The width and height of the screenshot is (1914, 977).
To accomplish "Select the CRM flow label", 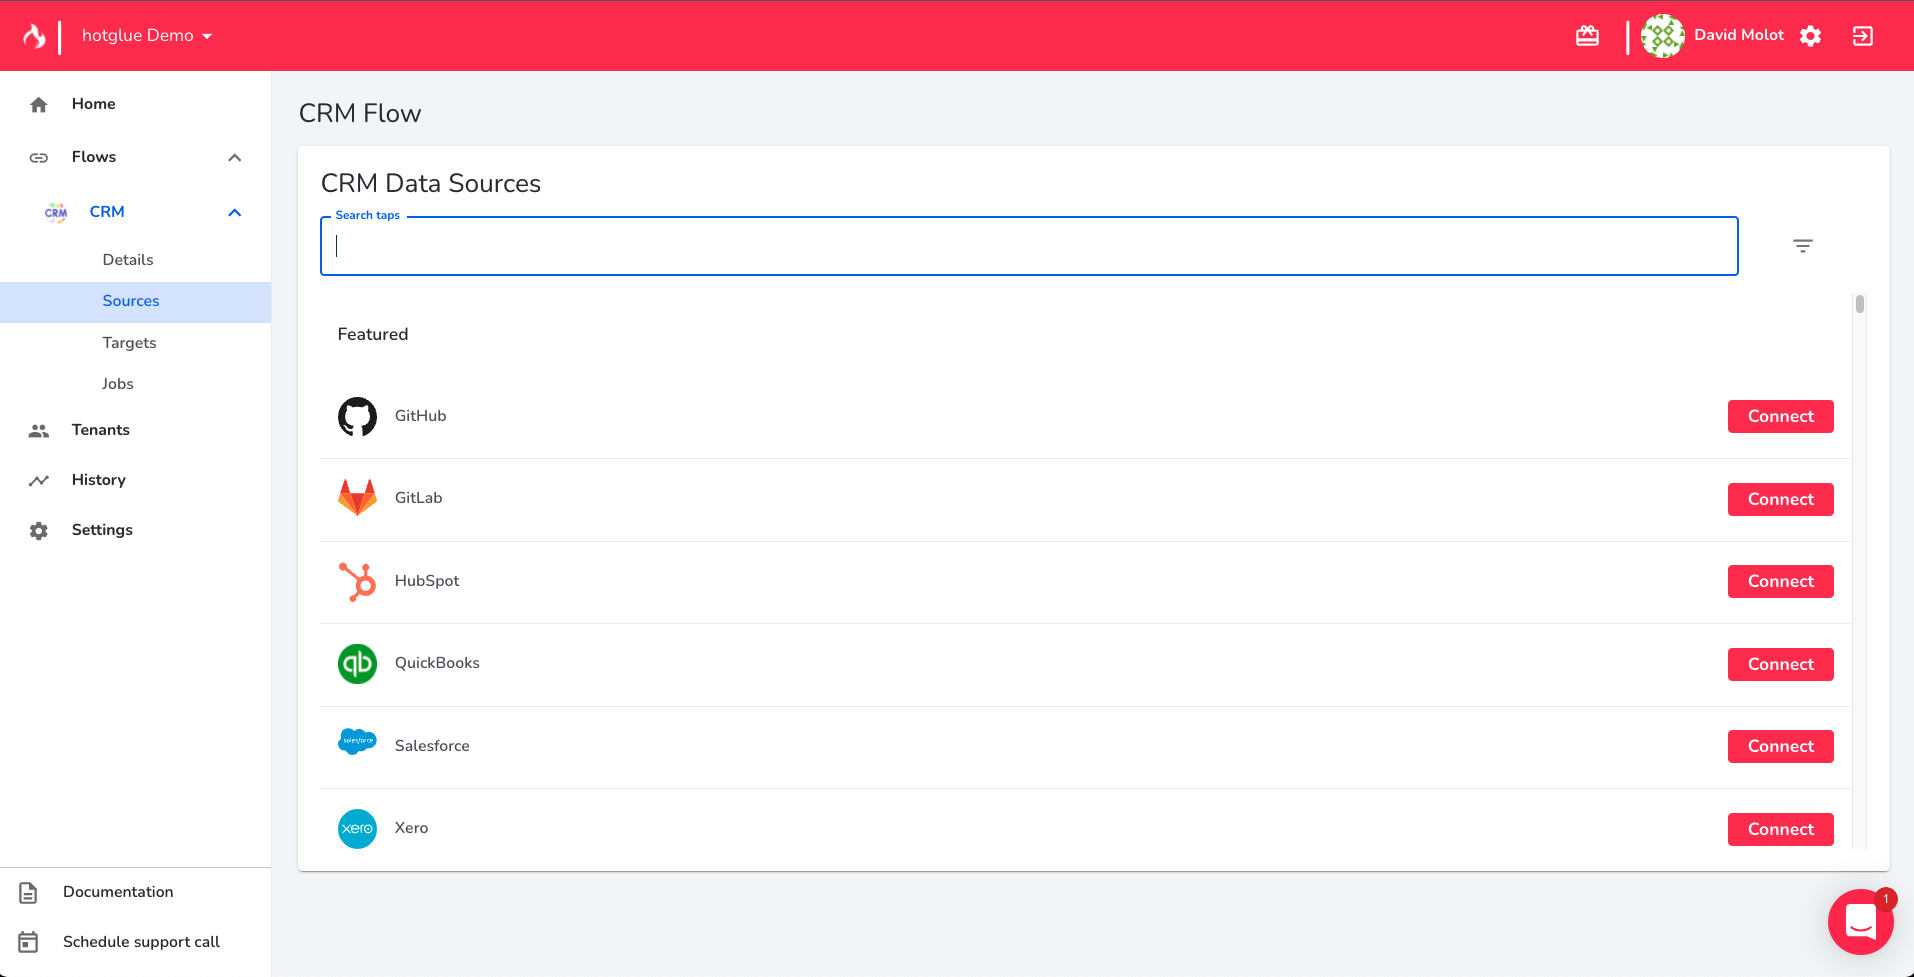I will 107,212.
